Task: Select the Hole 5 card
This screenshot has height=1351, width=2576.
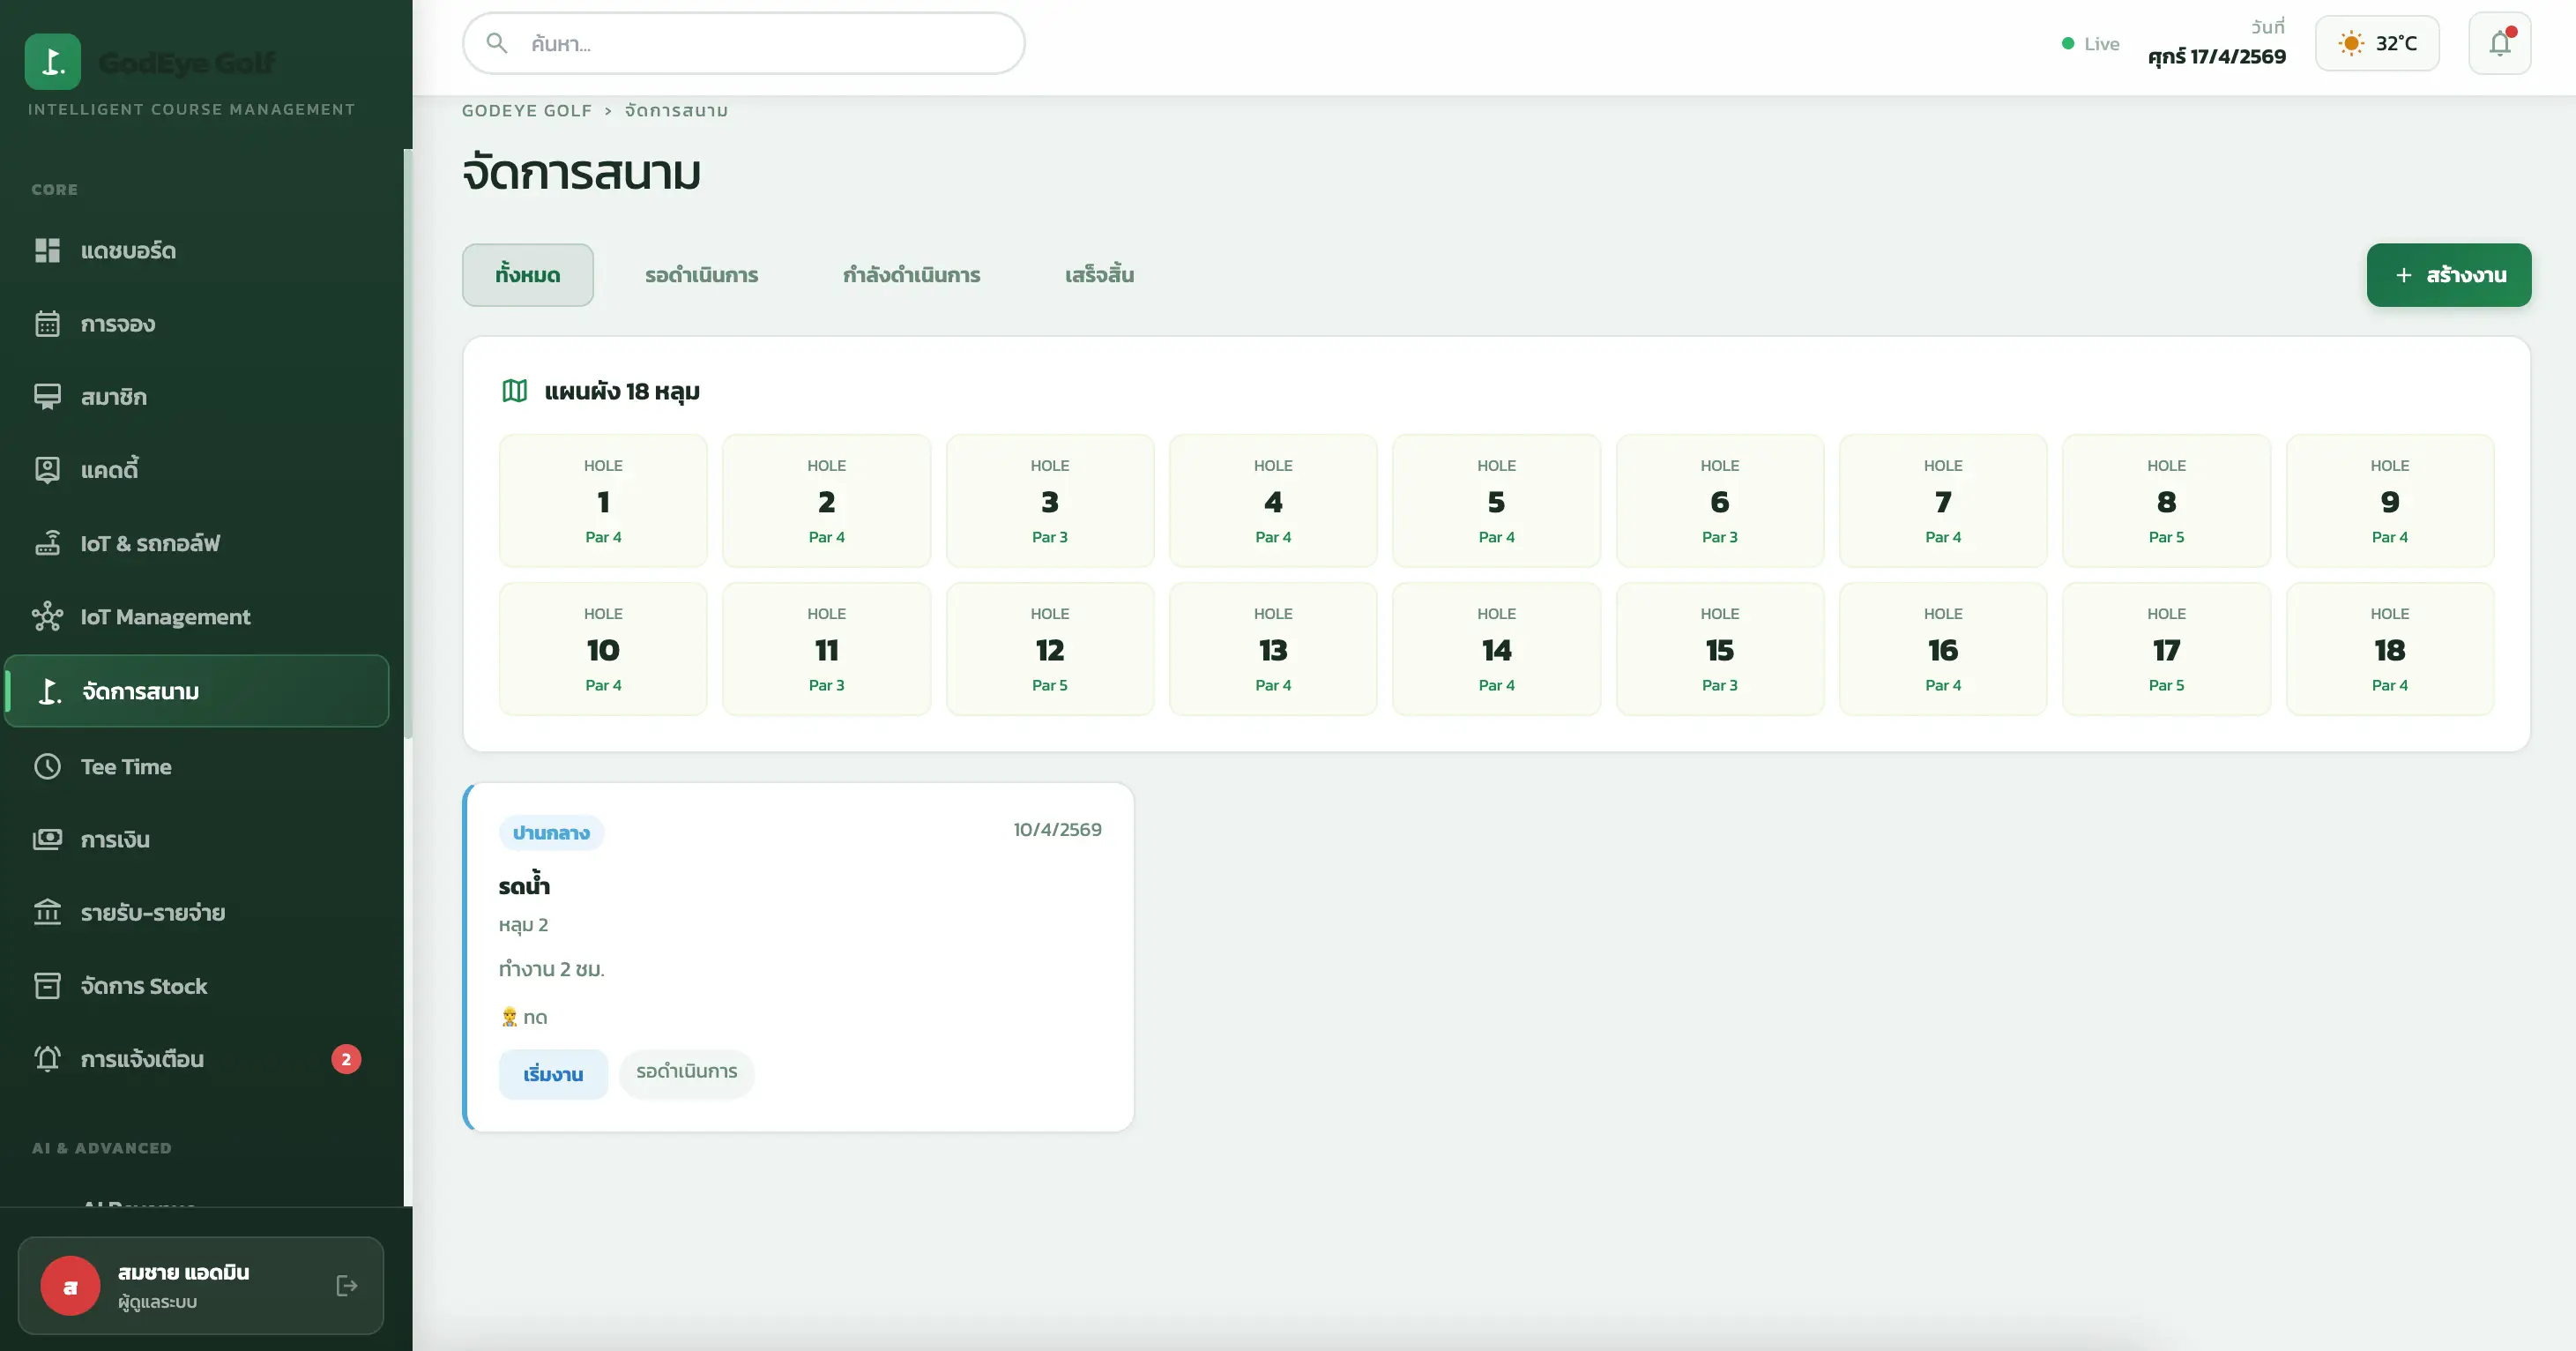Action: (1496, 500)
